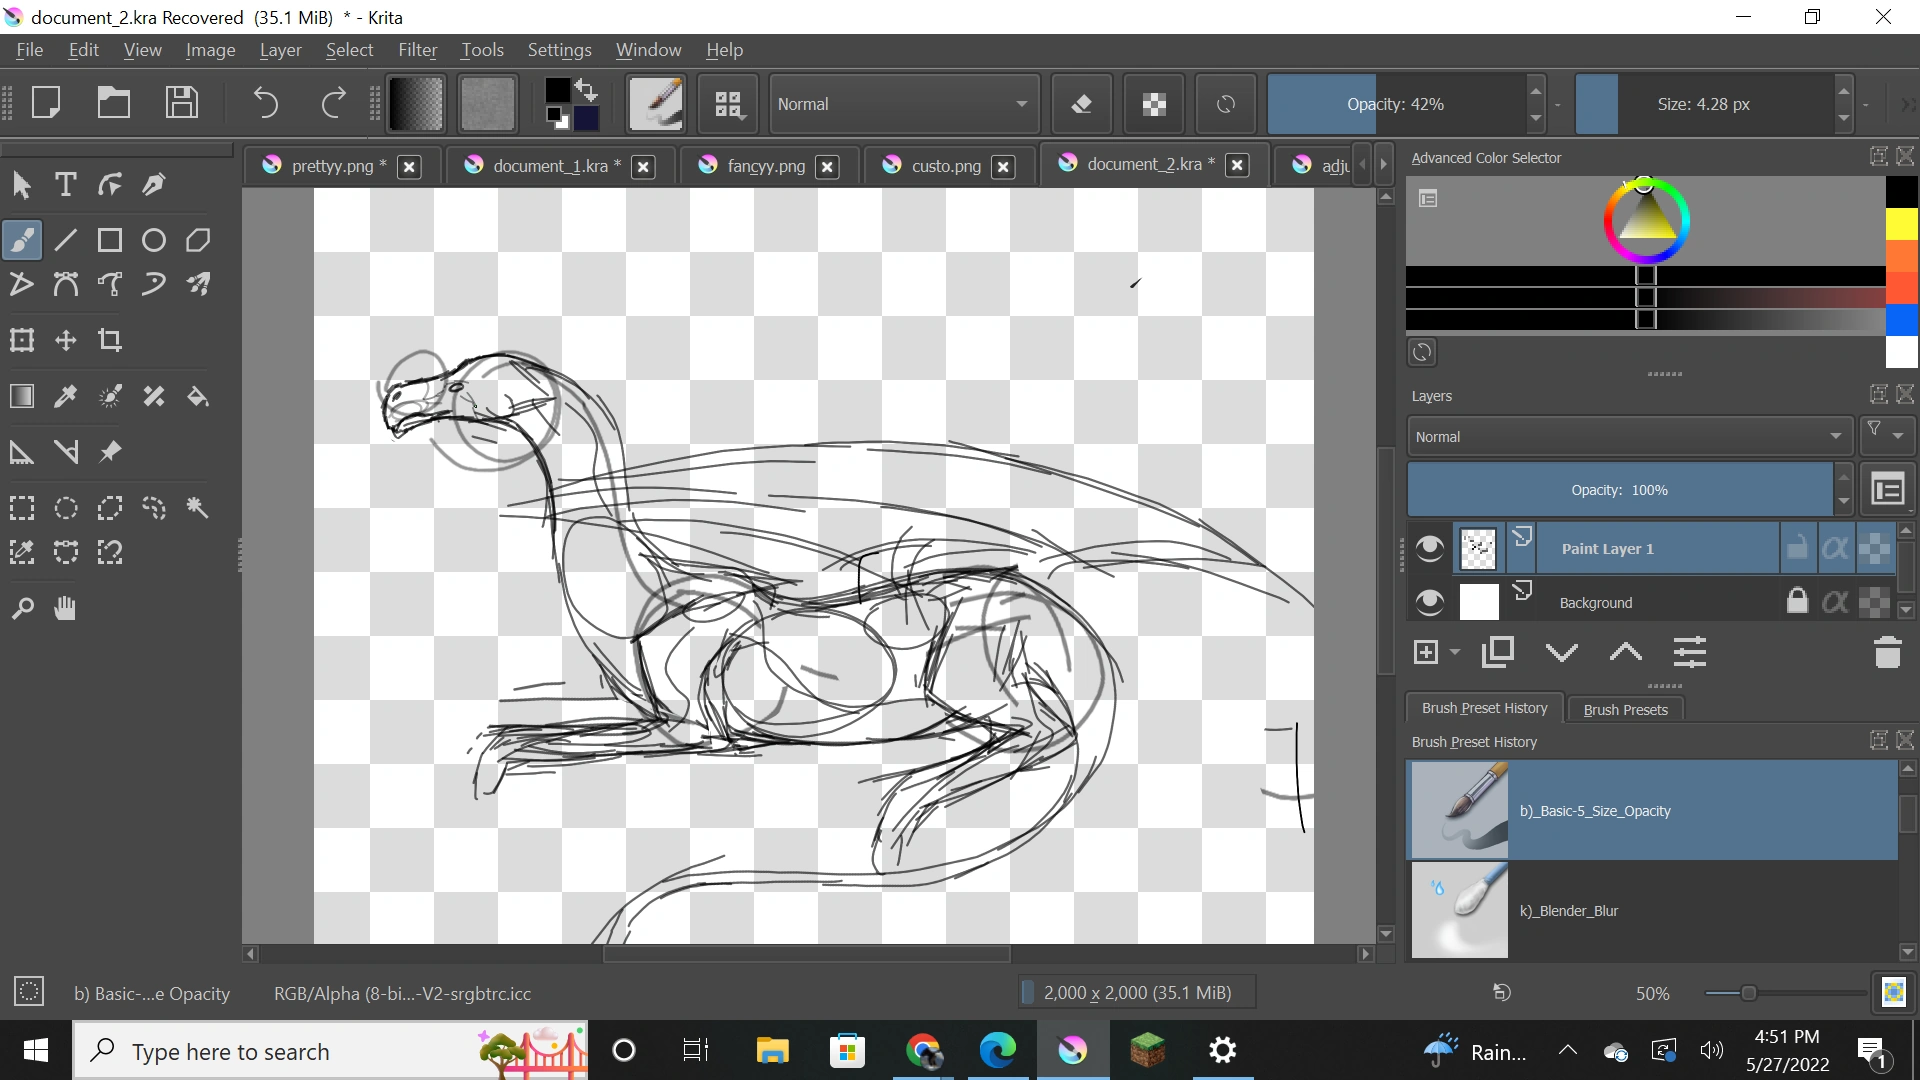The height and width of the screenshot is (1080, 1920).
Task: Select the Elliptical Selection tool
Action: [x=65, y=508]
